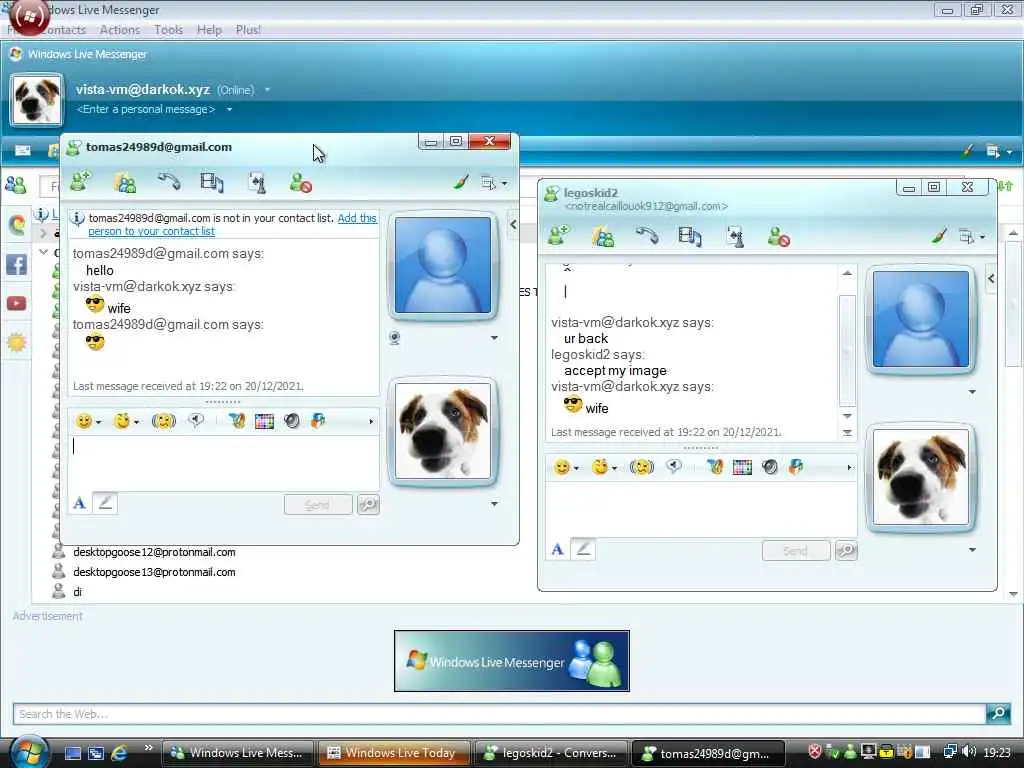This screenshot has width=1024, height=768.
Task: Toggle handwriting mode in tomas24989d chat
Action: (105, 503)
